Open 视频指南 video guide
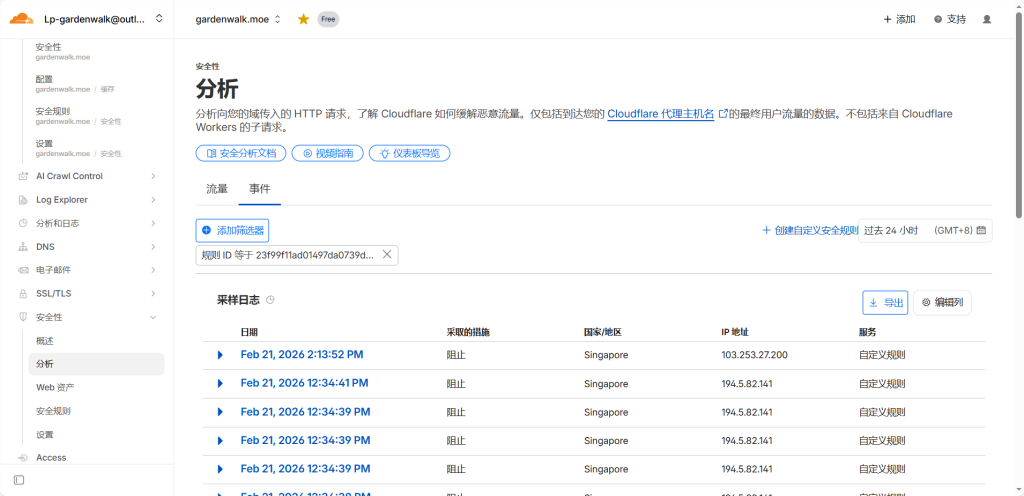 [327, 153]
